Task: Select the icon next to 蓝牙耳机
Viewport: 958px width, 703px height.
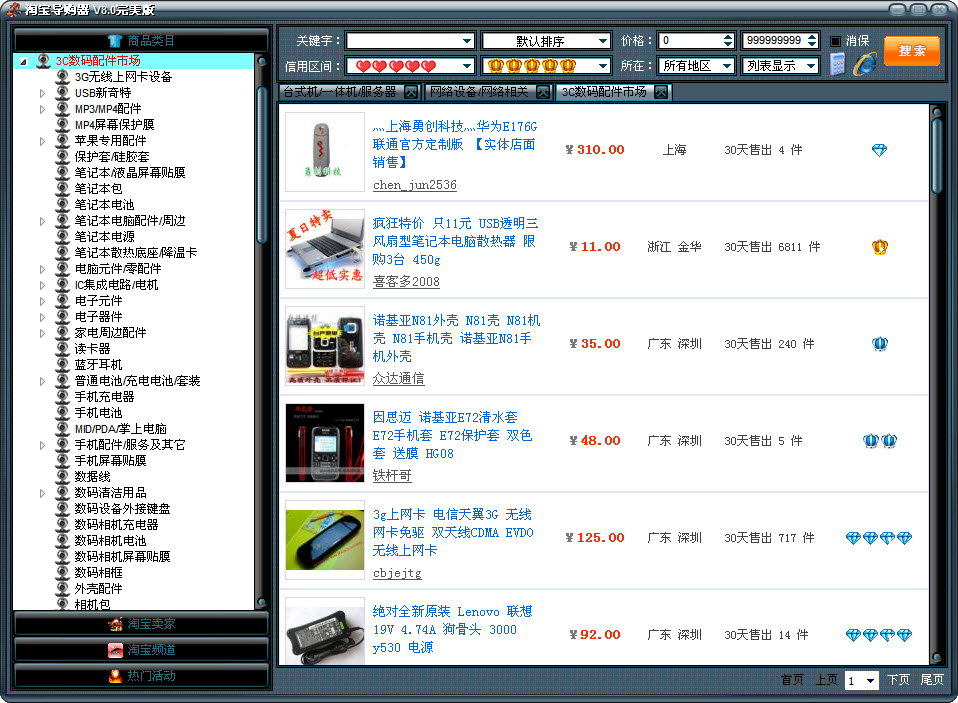Action: (x=62, y=365)
